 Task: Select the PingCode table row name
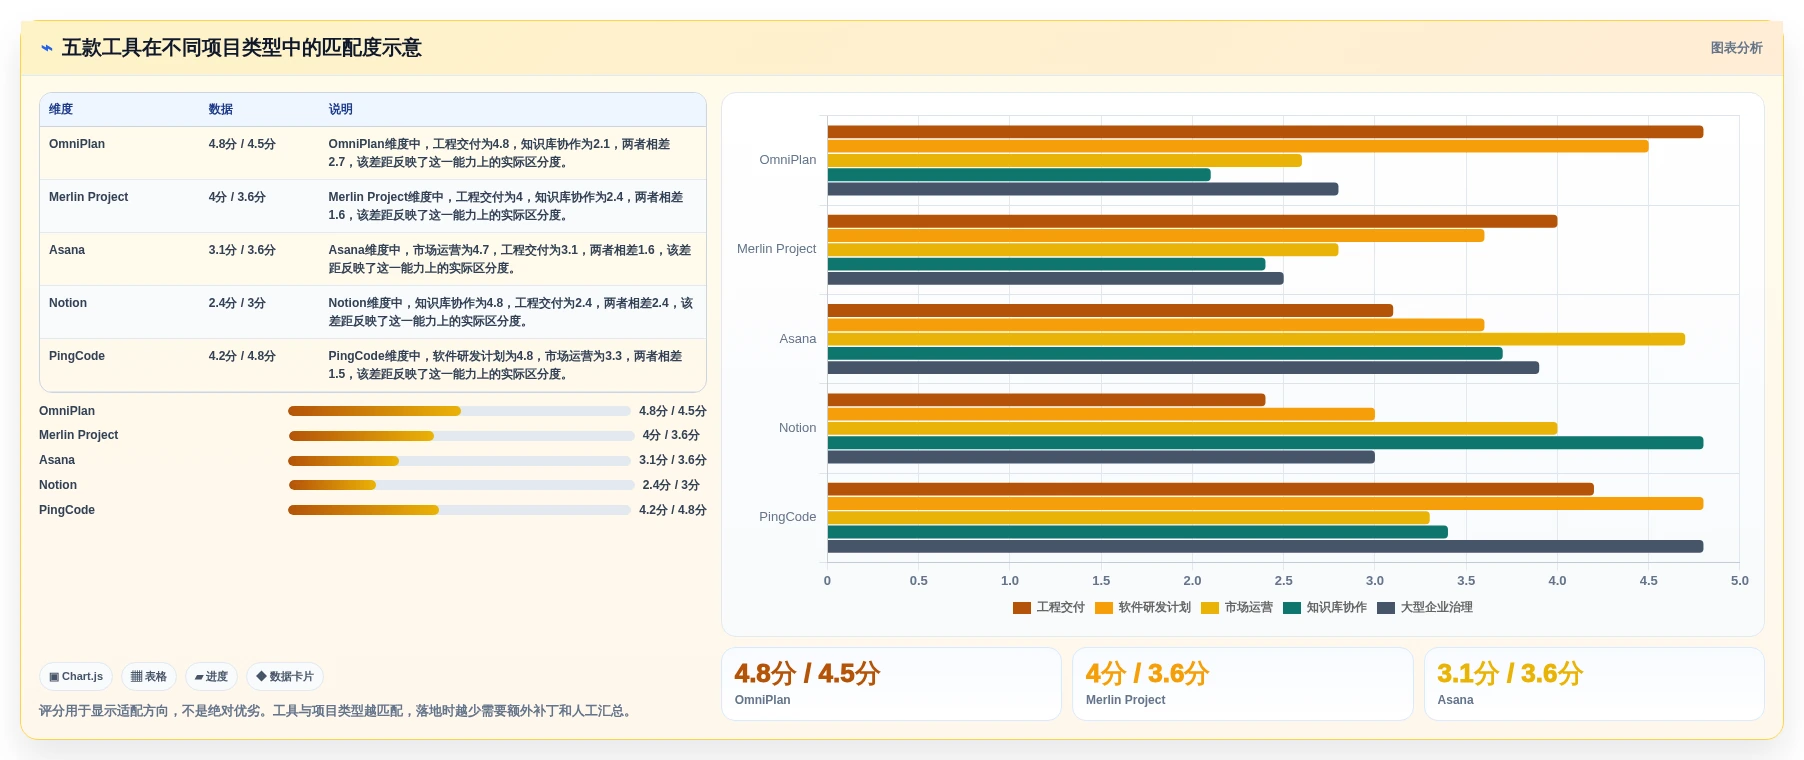coord(77,356)
